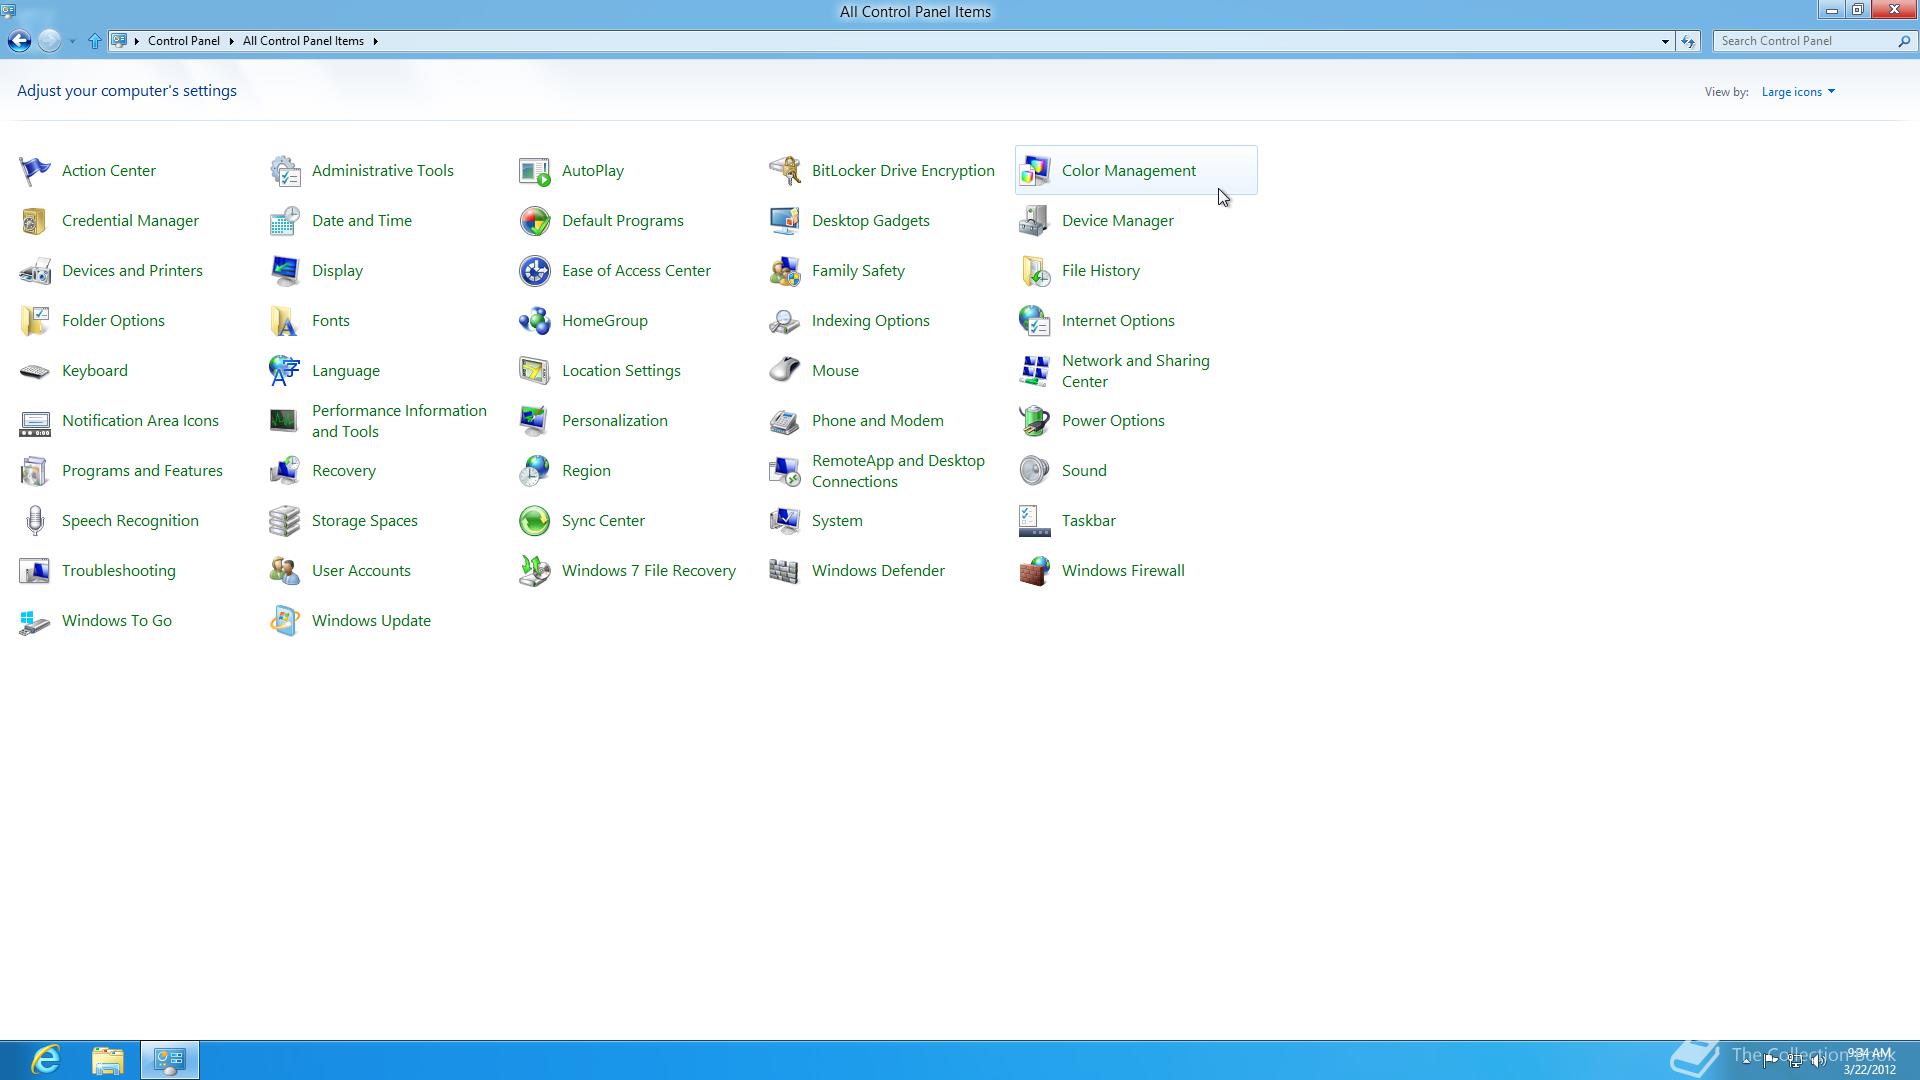
Task: Click the Power Options battery icon
Action: coord(1034,421)
